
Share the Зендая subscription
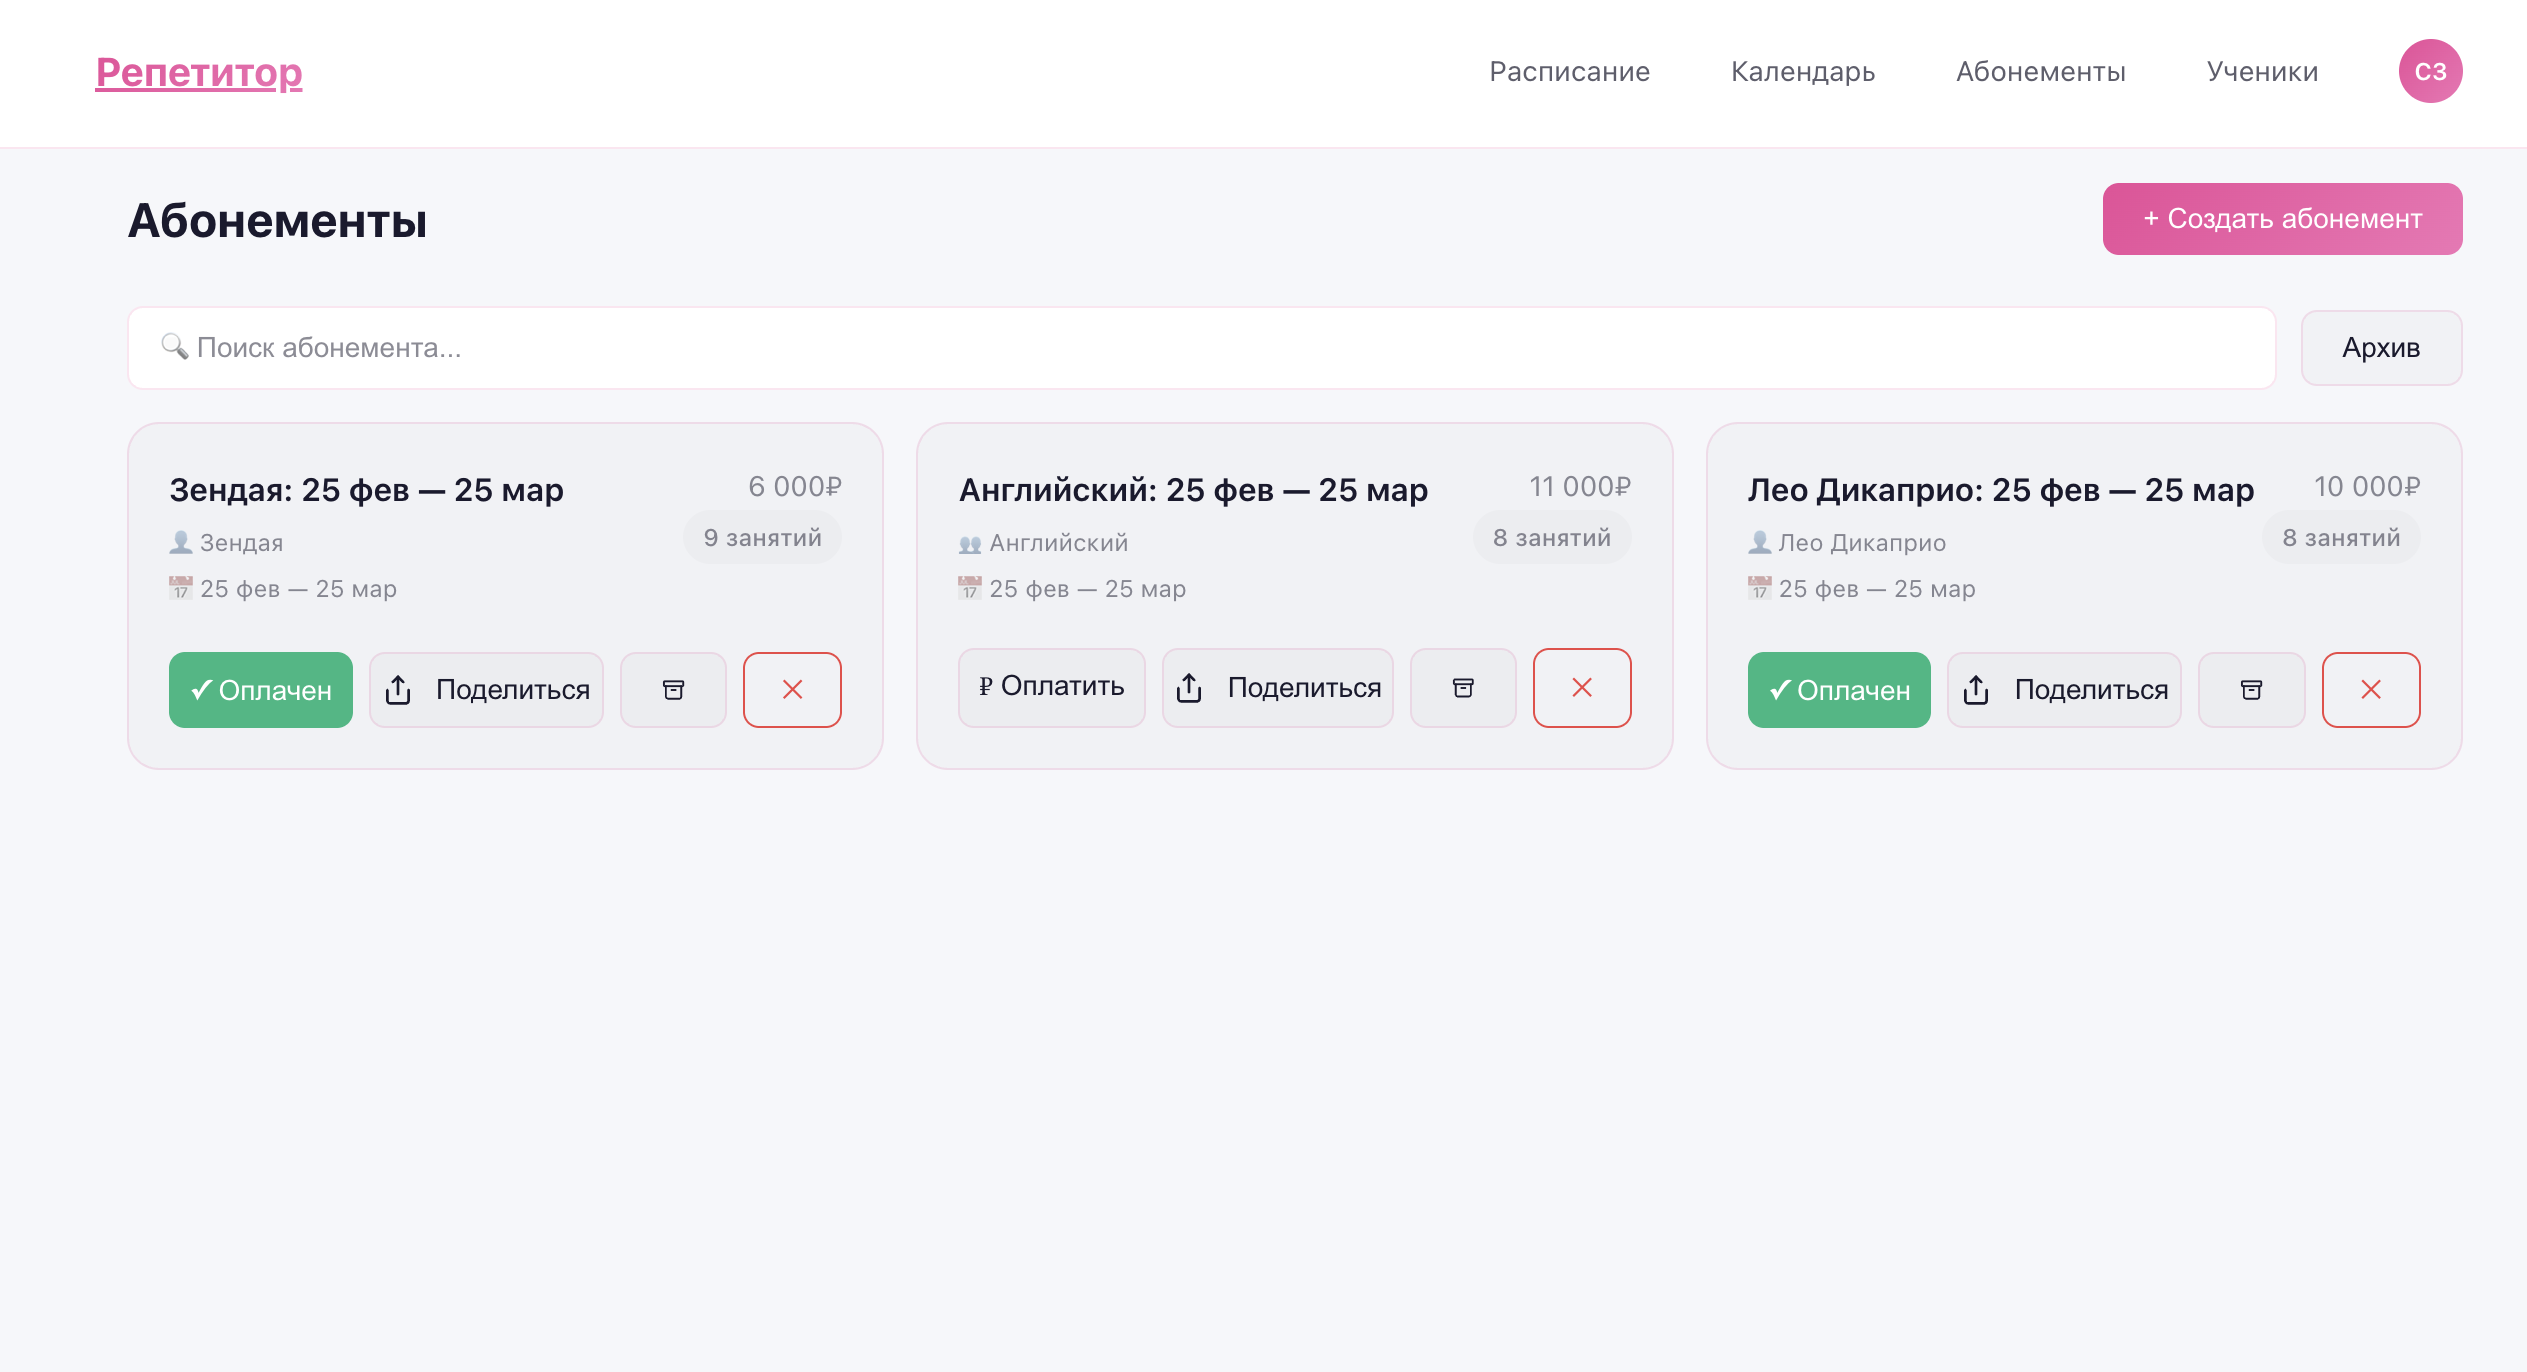tap(487, 690)
